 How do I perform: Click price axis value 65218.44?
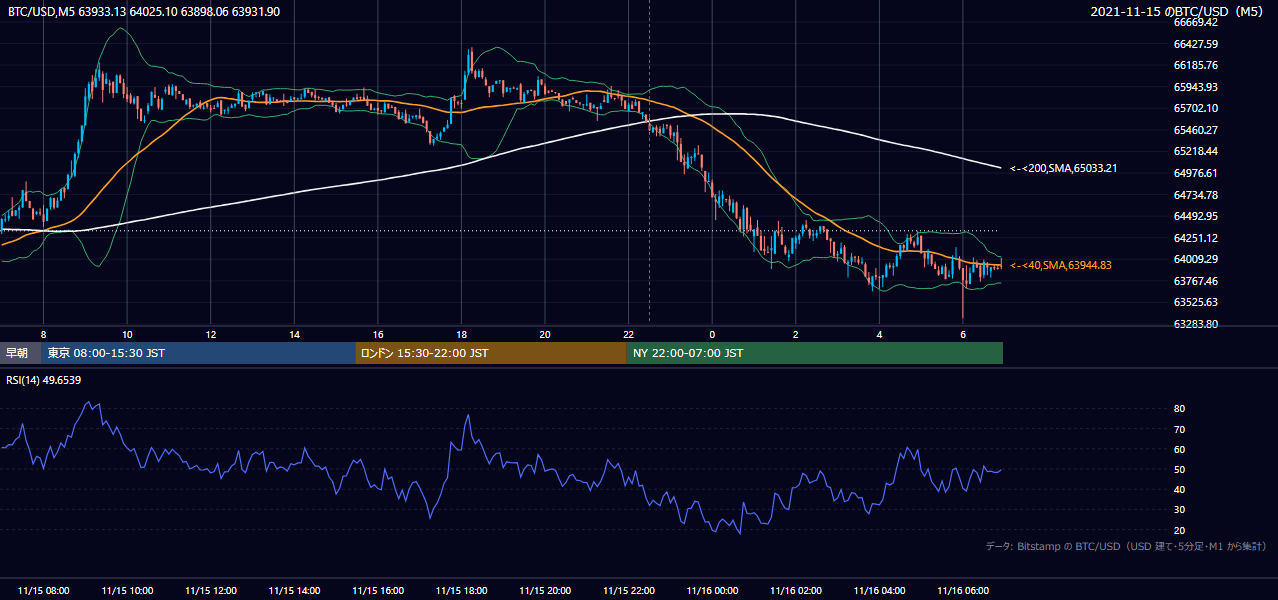1195,151
